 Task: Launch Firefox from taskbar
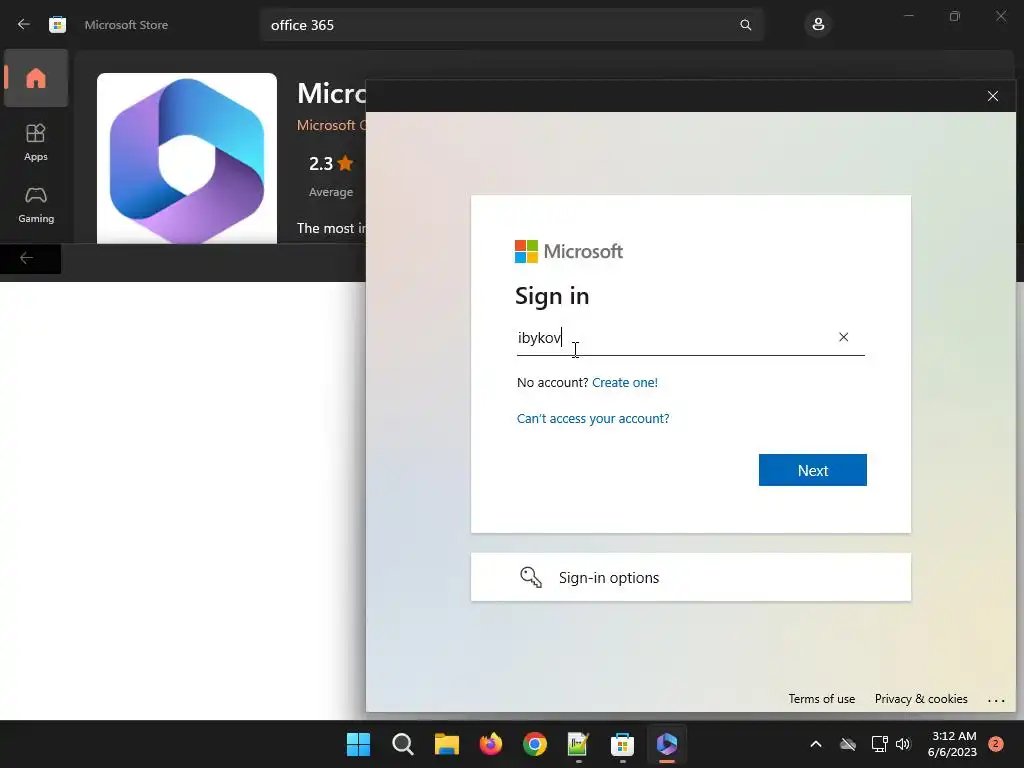pyautogui.click(x=490, y=744)
